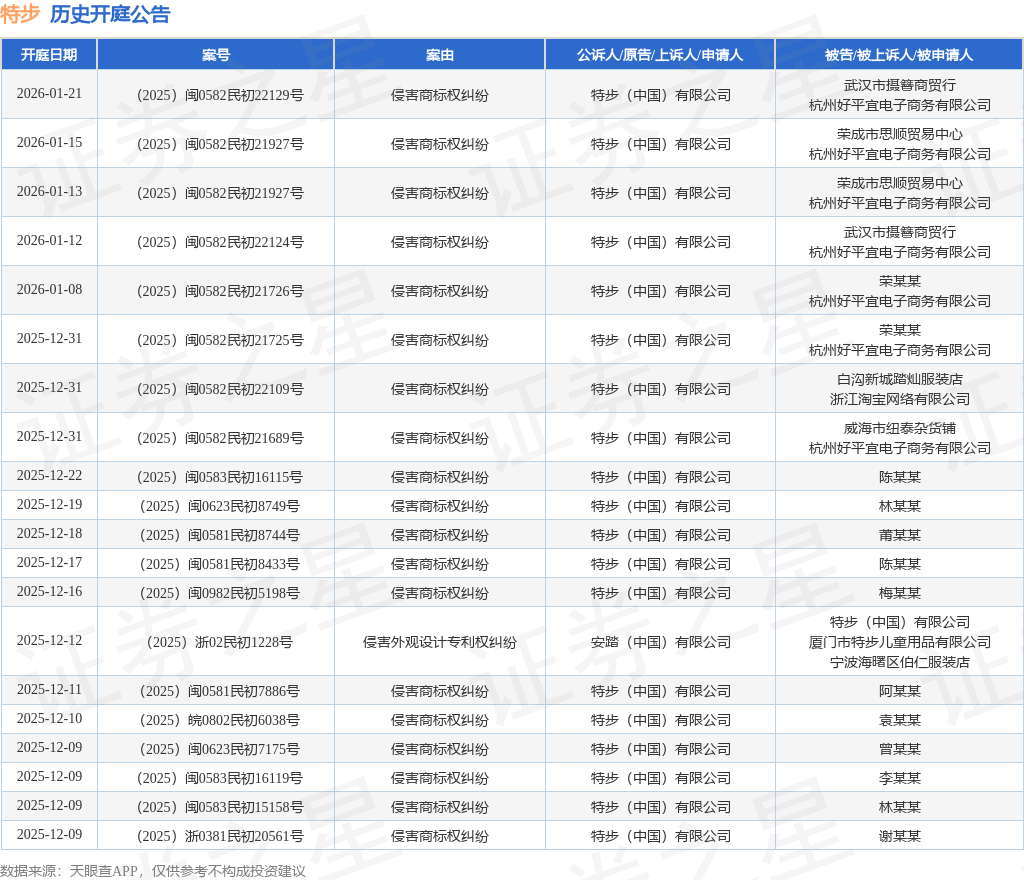Click defendant 浙江淘宝网络有限公司
The height and width of the screenshot is (880, 1024).
(899, 399)
